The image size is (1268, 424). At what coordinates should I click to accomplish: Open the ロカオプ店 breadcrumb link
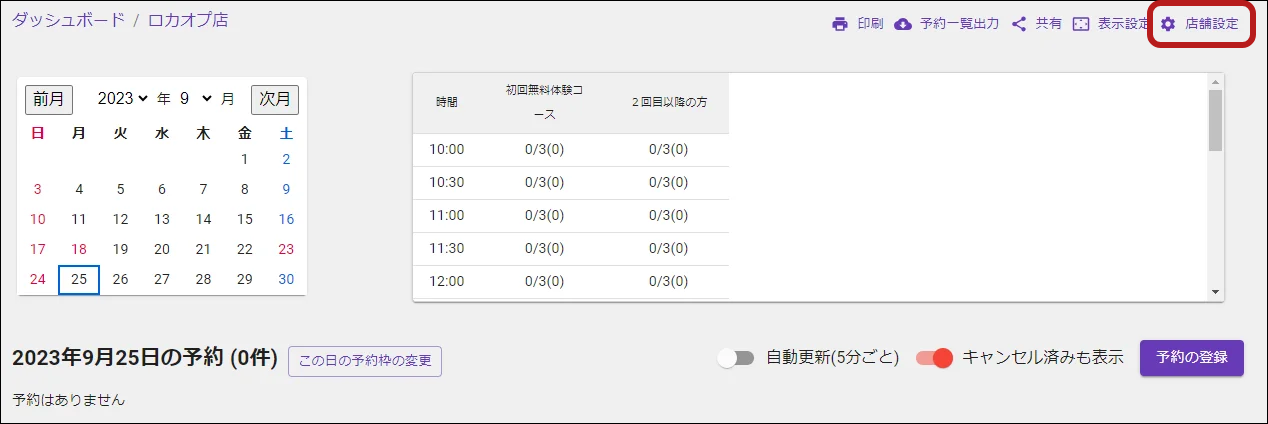[x=188, y=20]
